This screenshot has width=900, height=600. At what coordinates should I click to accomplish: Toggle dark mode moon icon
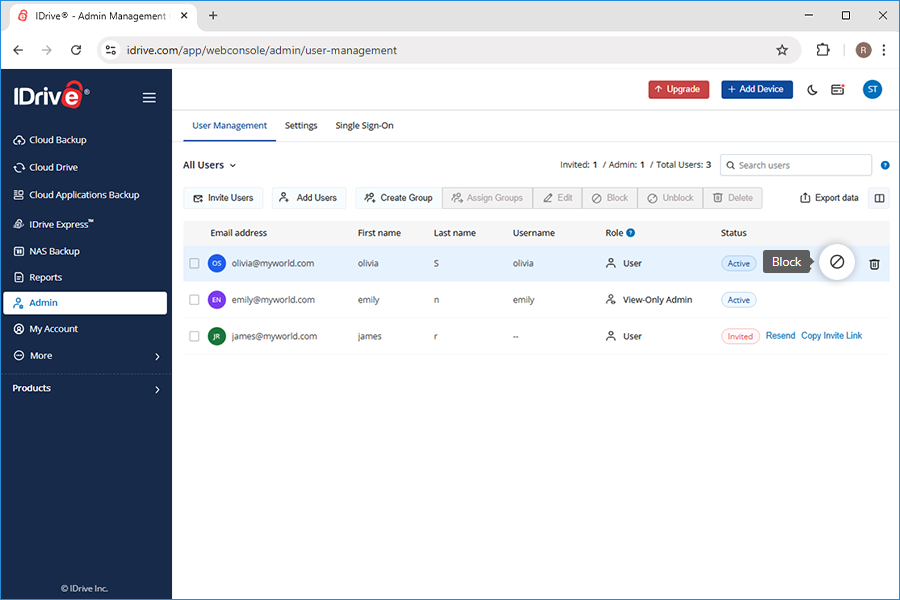coord(812,90)
